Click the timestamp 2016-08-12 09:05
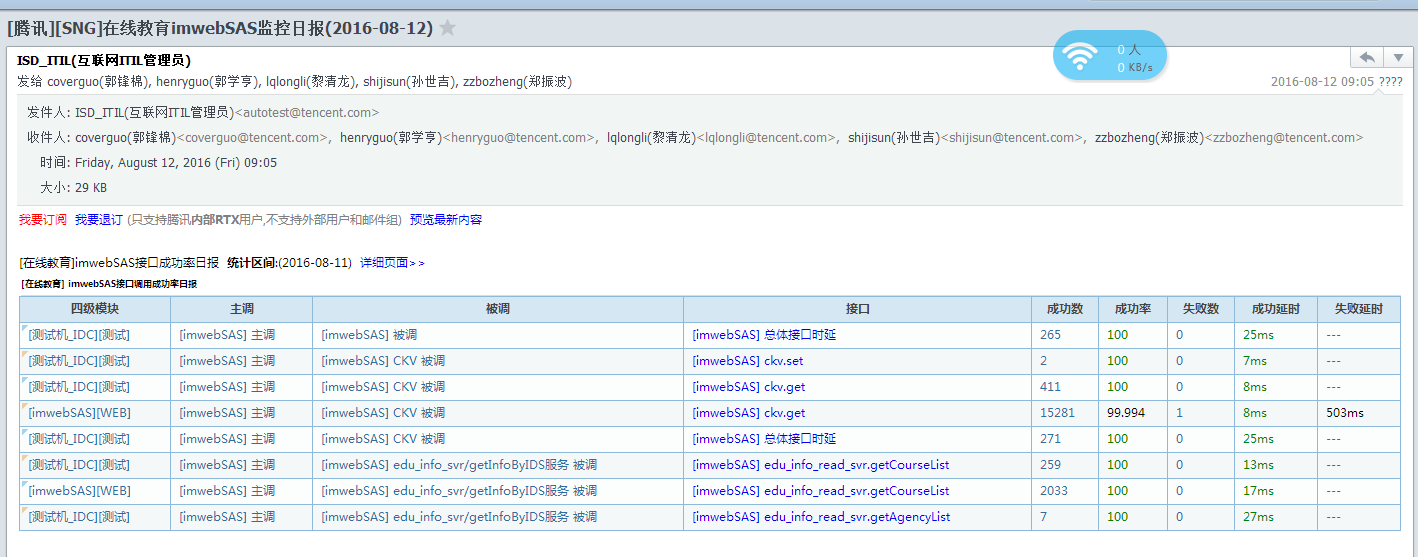Image resolution: width=1418 pixels, height=557 pixels. click(x=1322, y=82)
